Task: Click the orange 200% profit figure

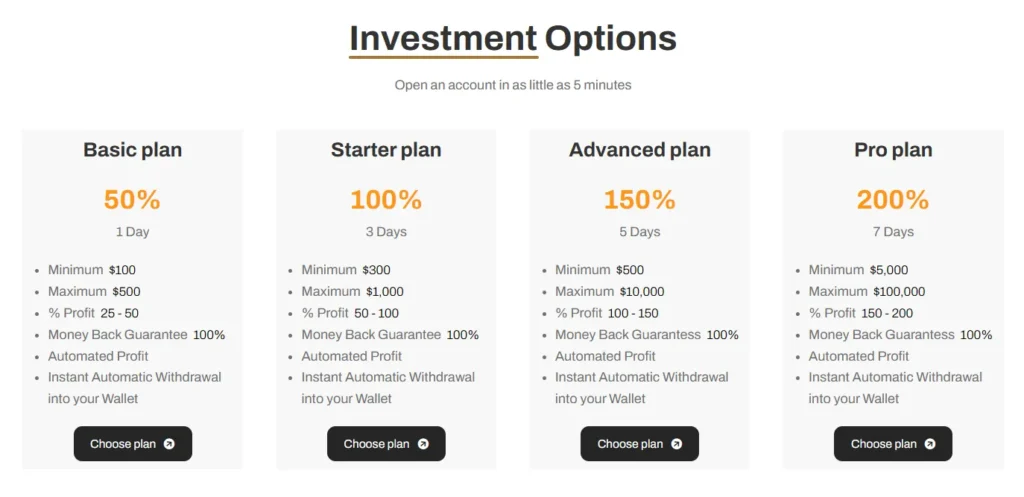Action: pyautogui.click(x=893, y=200)
